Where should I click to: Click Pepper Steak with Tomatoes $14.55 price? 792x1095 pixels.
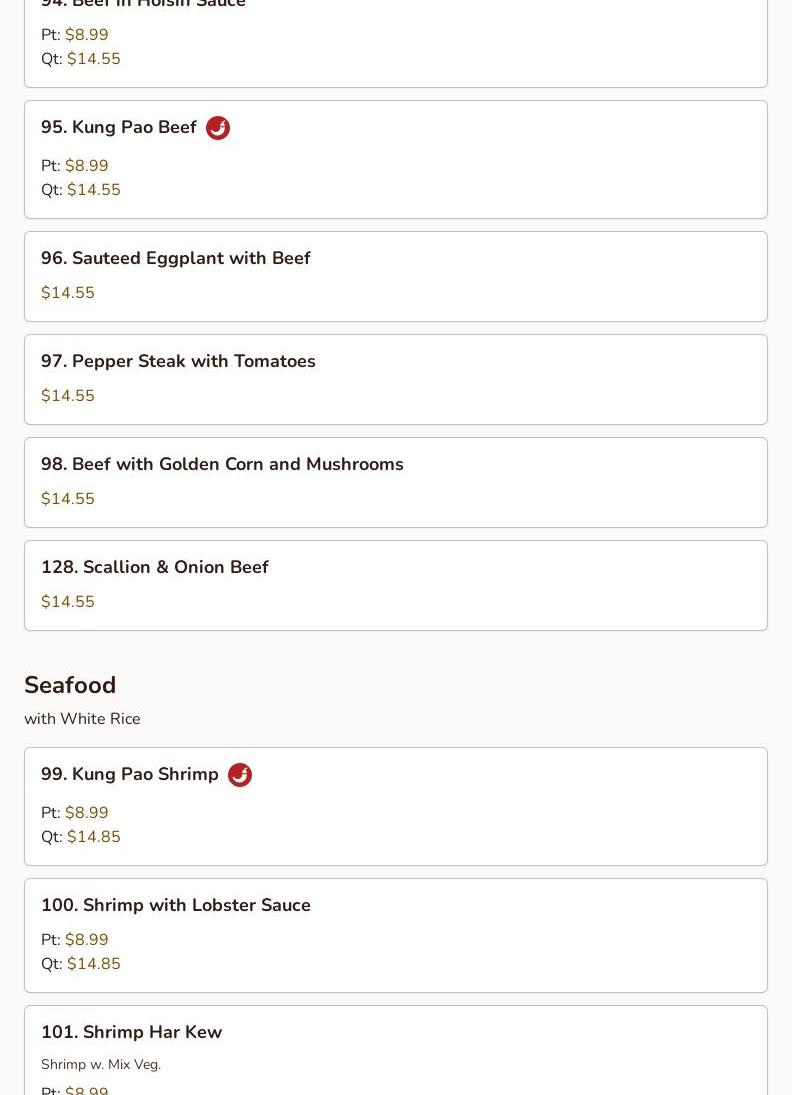coord(68,395)
